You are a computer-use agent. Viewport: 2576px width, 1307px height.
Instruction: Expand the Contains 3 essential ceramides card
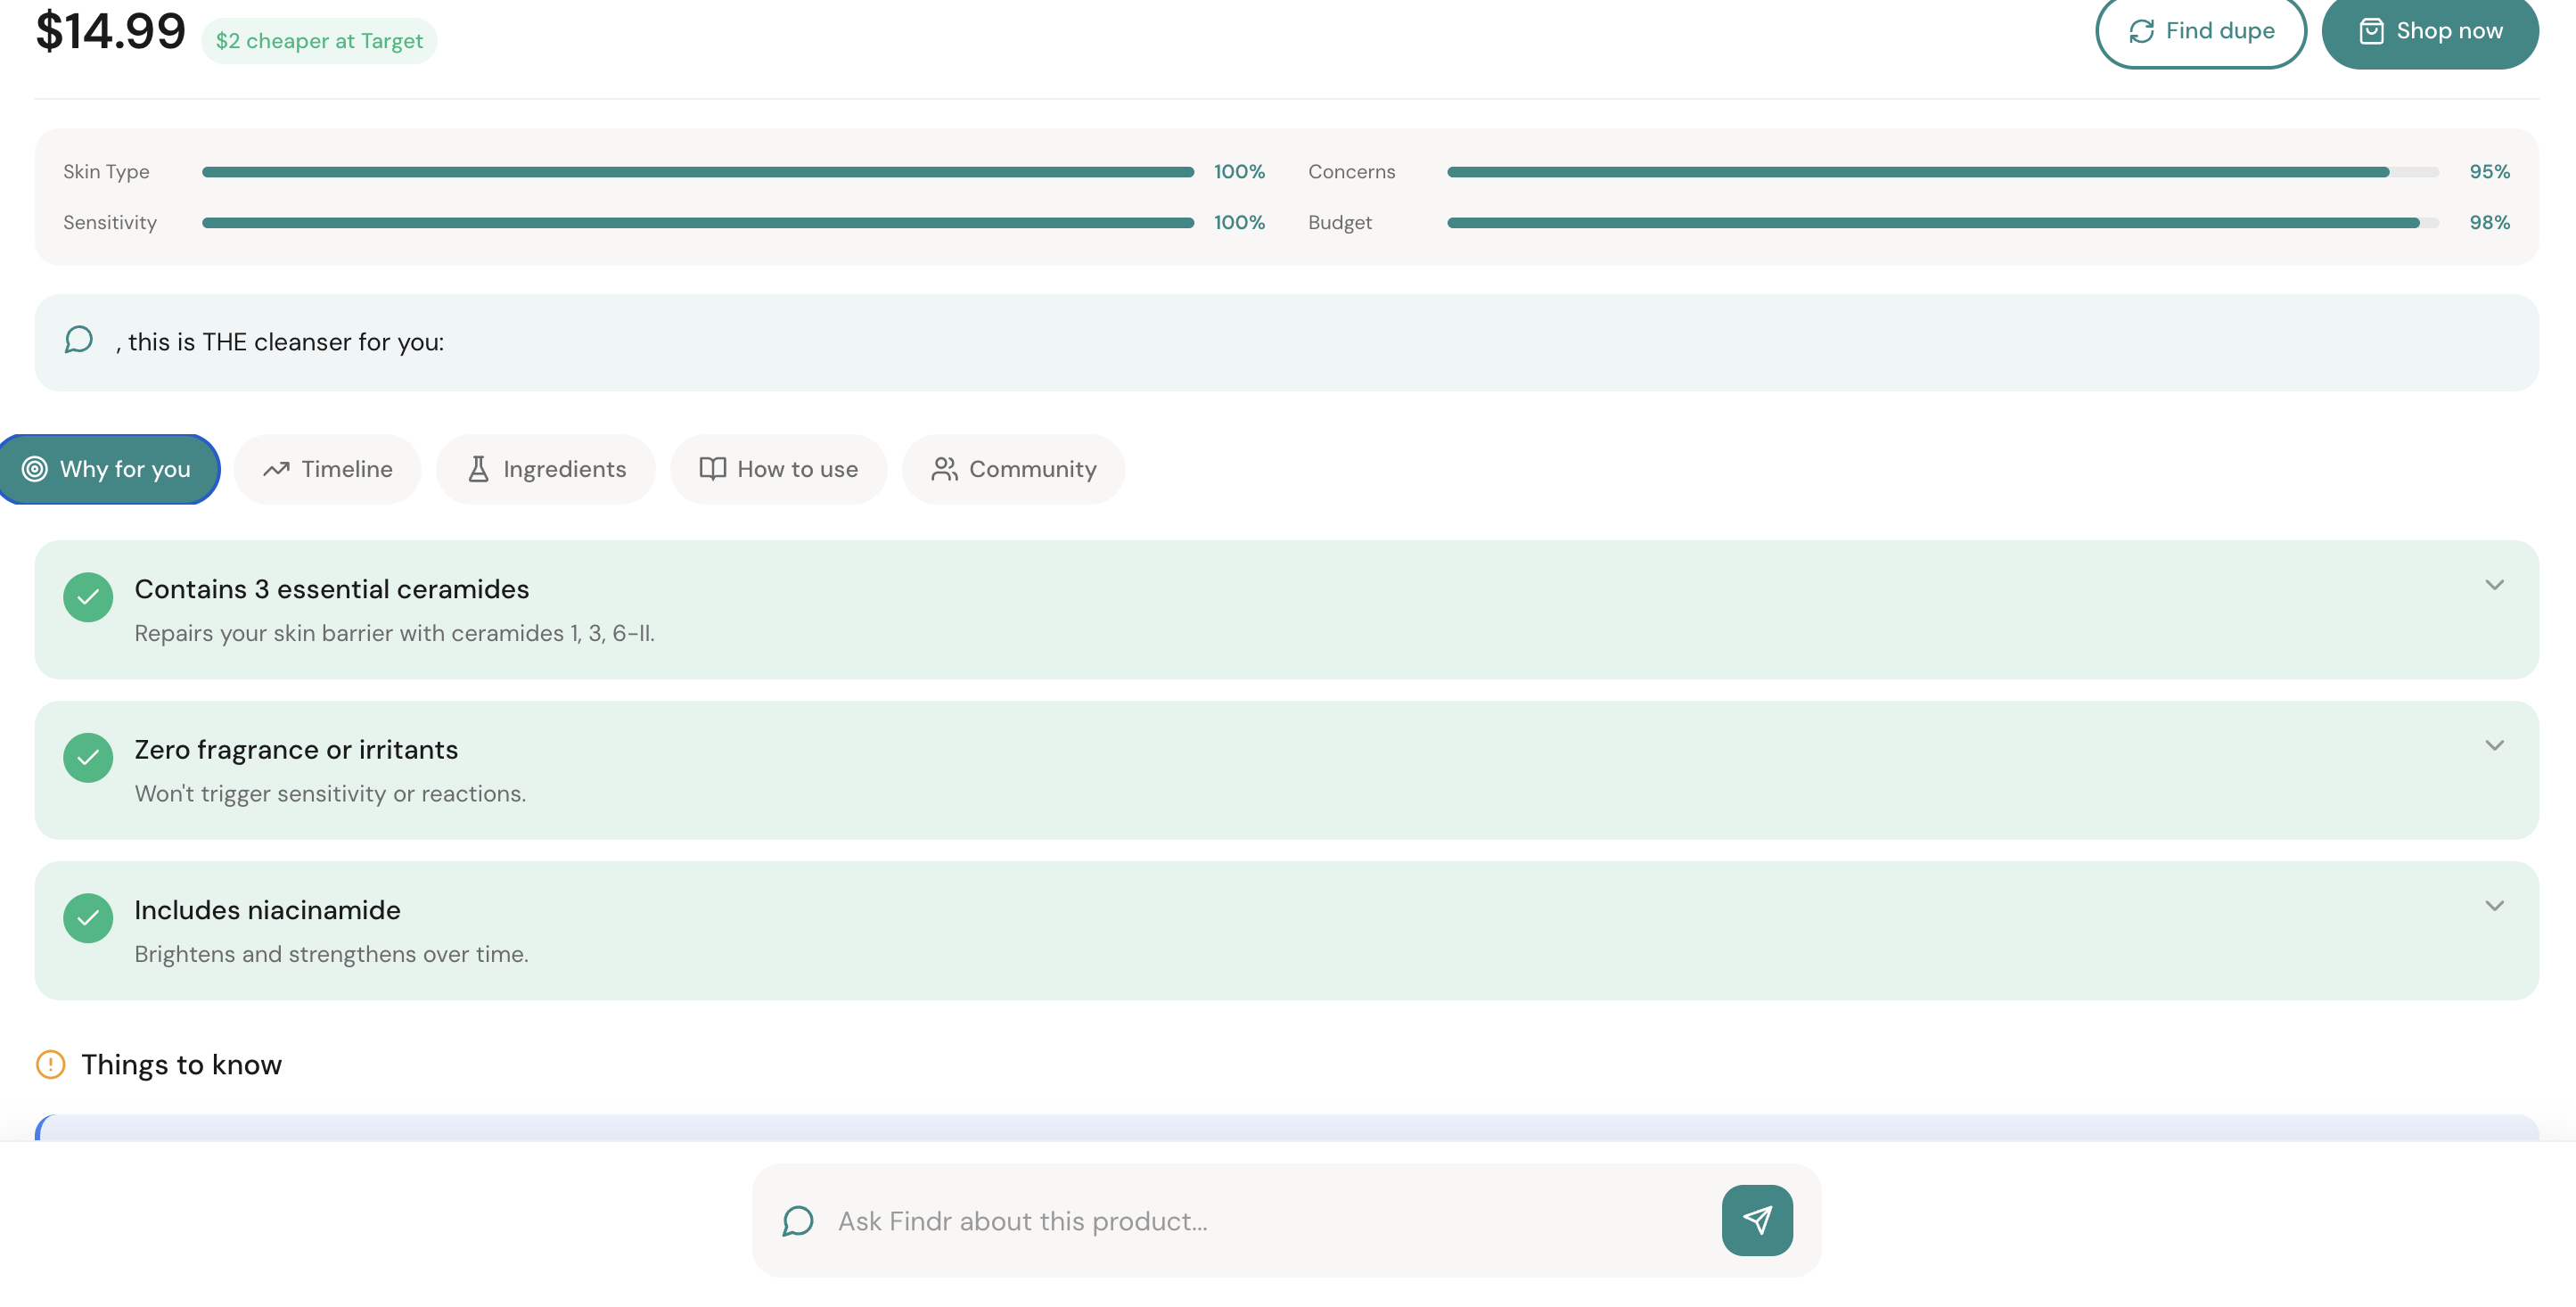pos(2493,585)
